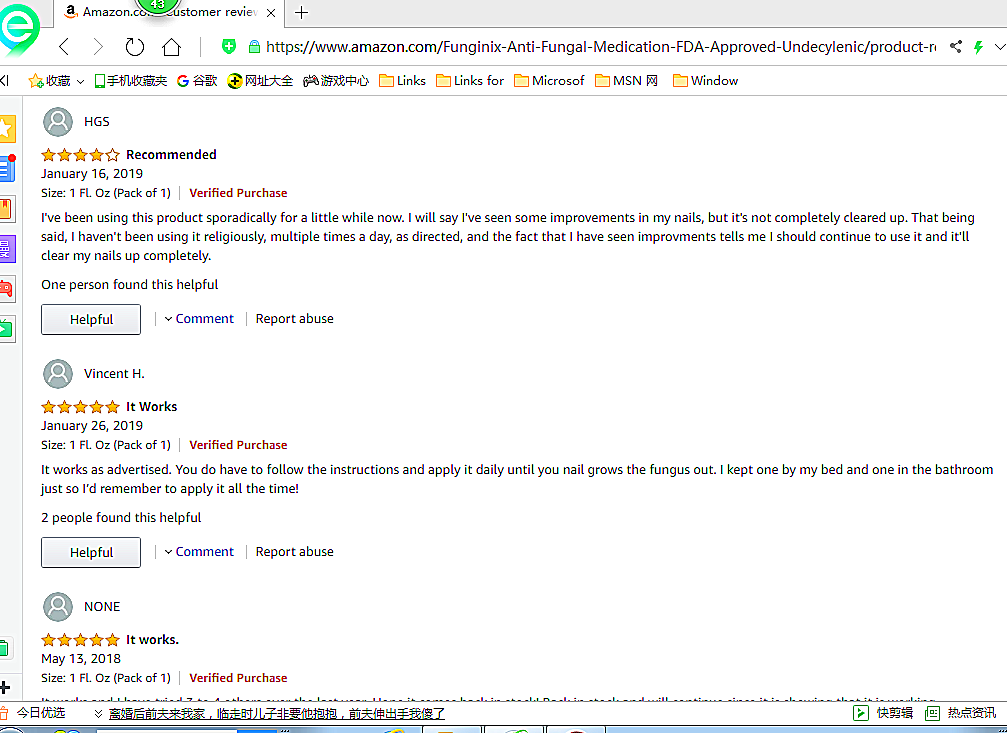Open a new browser tab

[x=301, y=12]
